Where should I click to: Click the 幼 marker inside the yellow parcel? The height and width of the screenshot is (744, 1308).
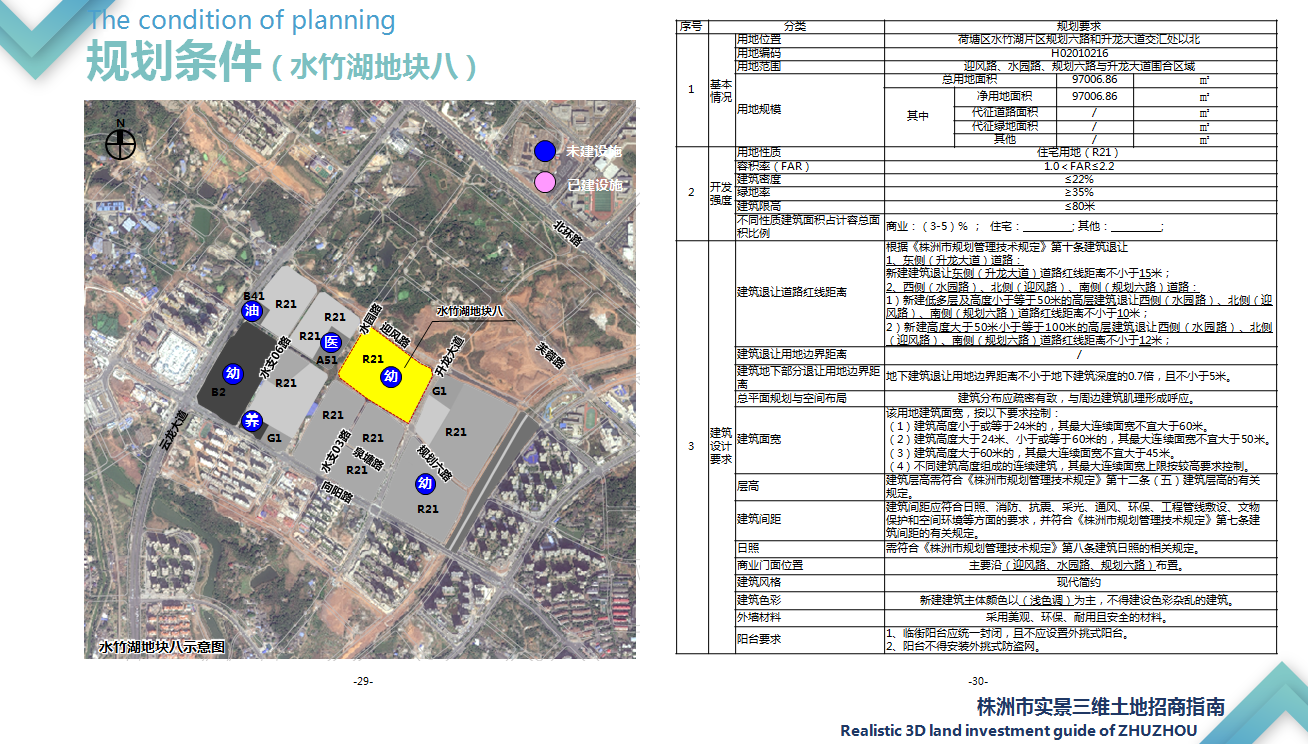coord(391,377)
